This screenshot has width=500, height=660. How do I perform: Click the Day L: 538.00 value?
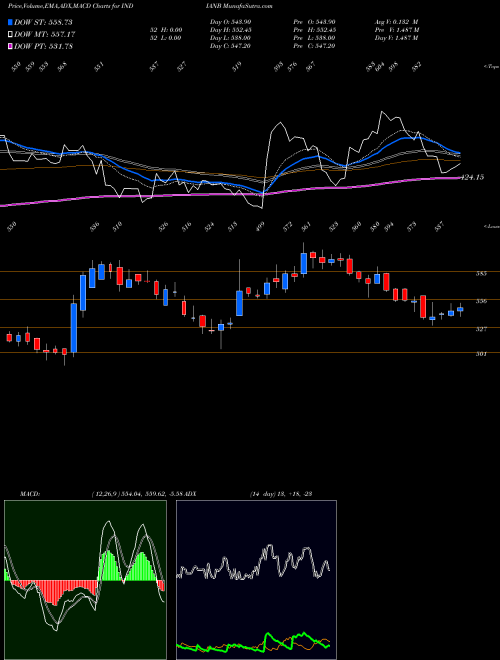point(230,38)
